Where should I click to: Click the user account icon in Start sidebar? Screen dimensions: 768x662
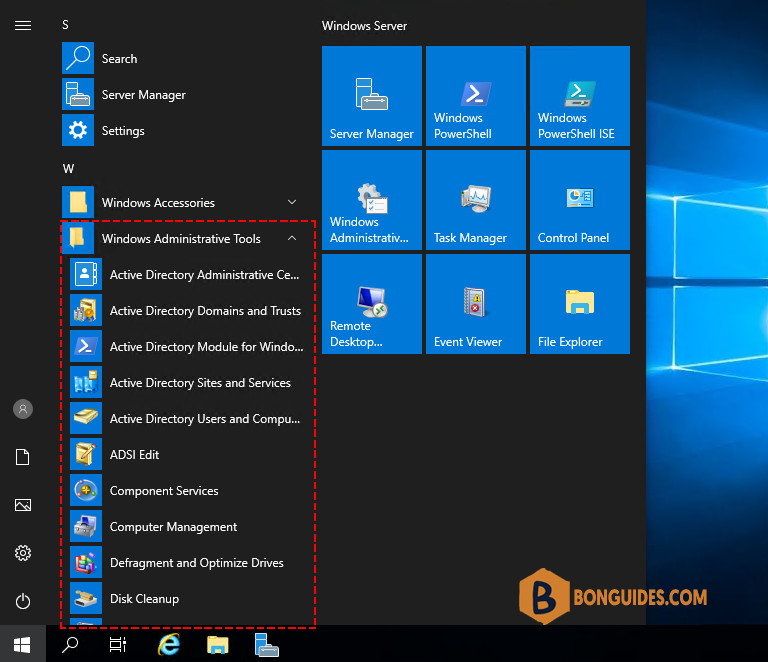tap(23, 409)
